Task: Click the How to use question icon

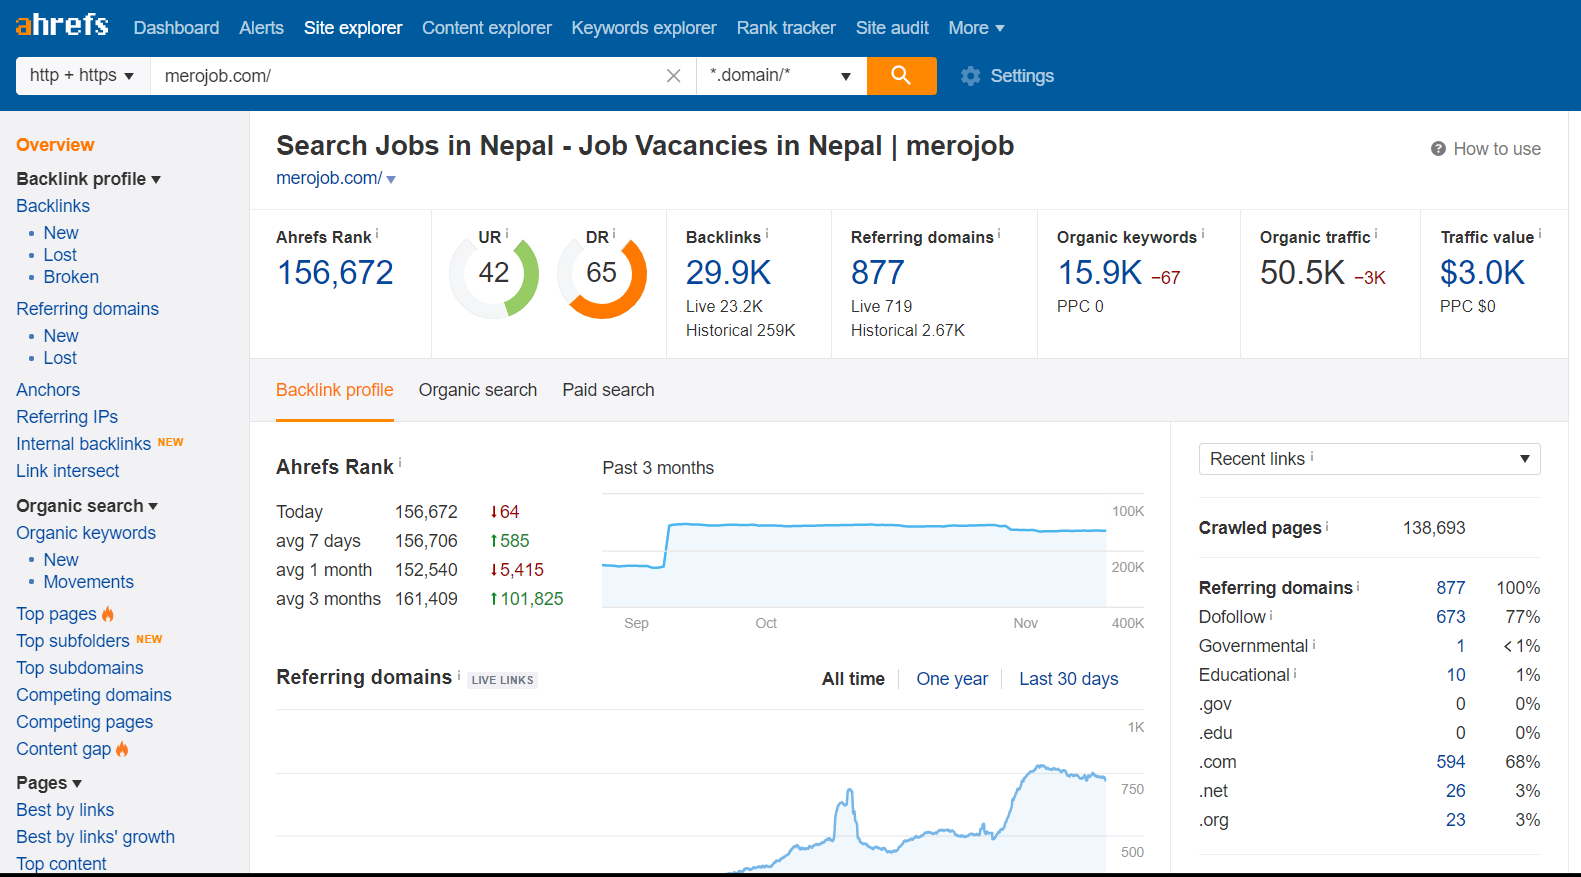Action: click(1438, 149)
